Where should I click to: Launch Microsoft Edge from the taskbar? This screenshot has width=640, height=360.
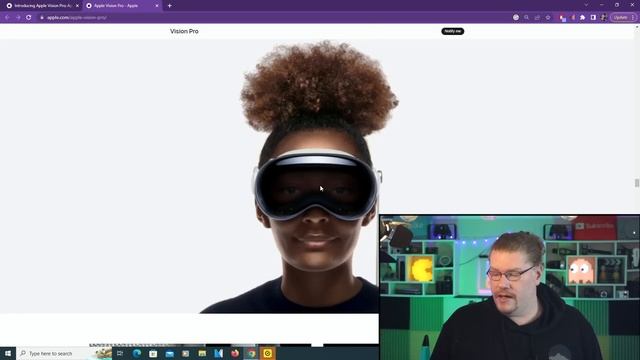[x=137, y=353]
